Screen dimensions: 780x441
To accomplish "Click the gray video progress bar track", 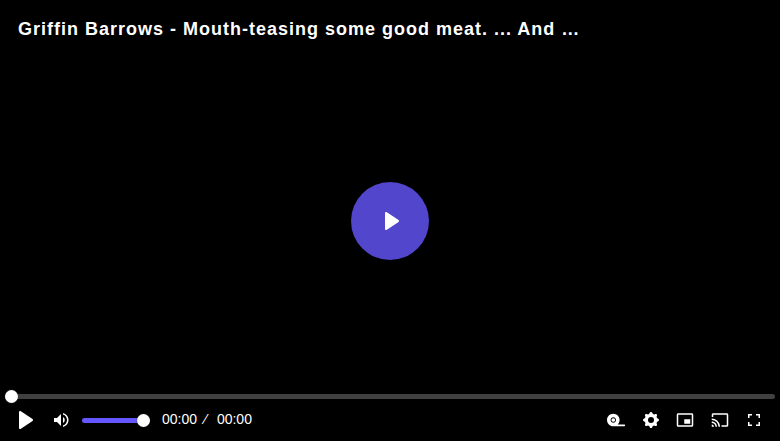I will pos(390,396).
